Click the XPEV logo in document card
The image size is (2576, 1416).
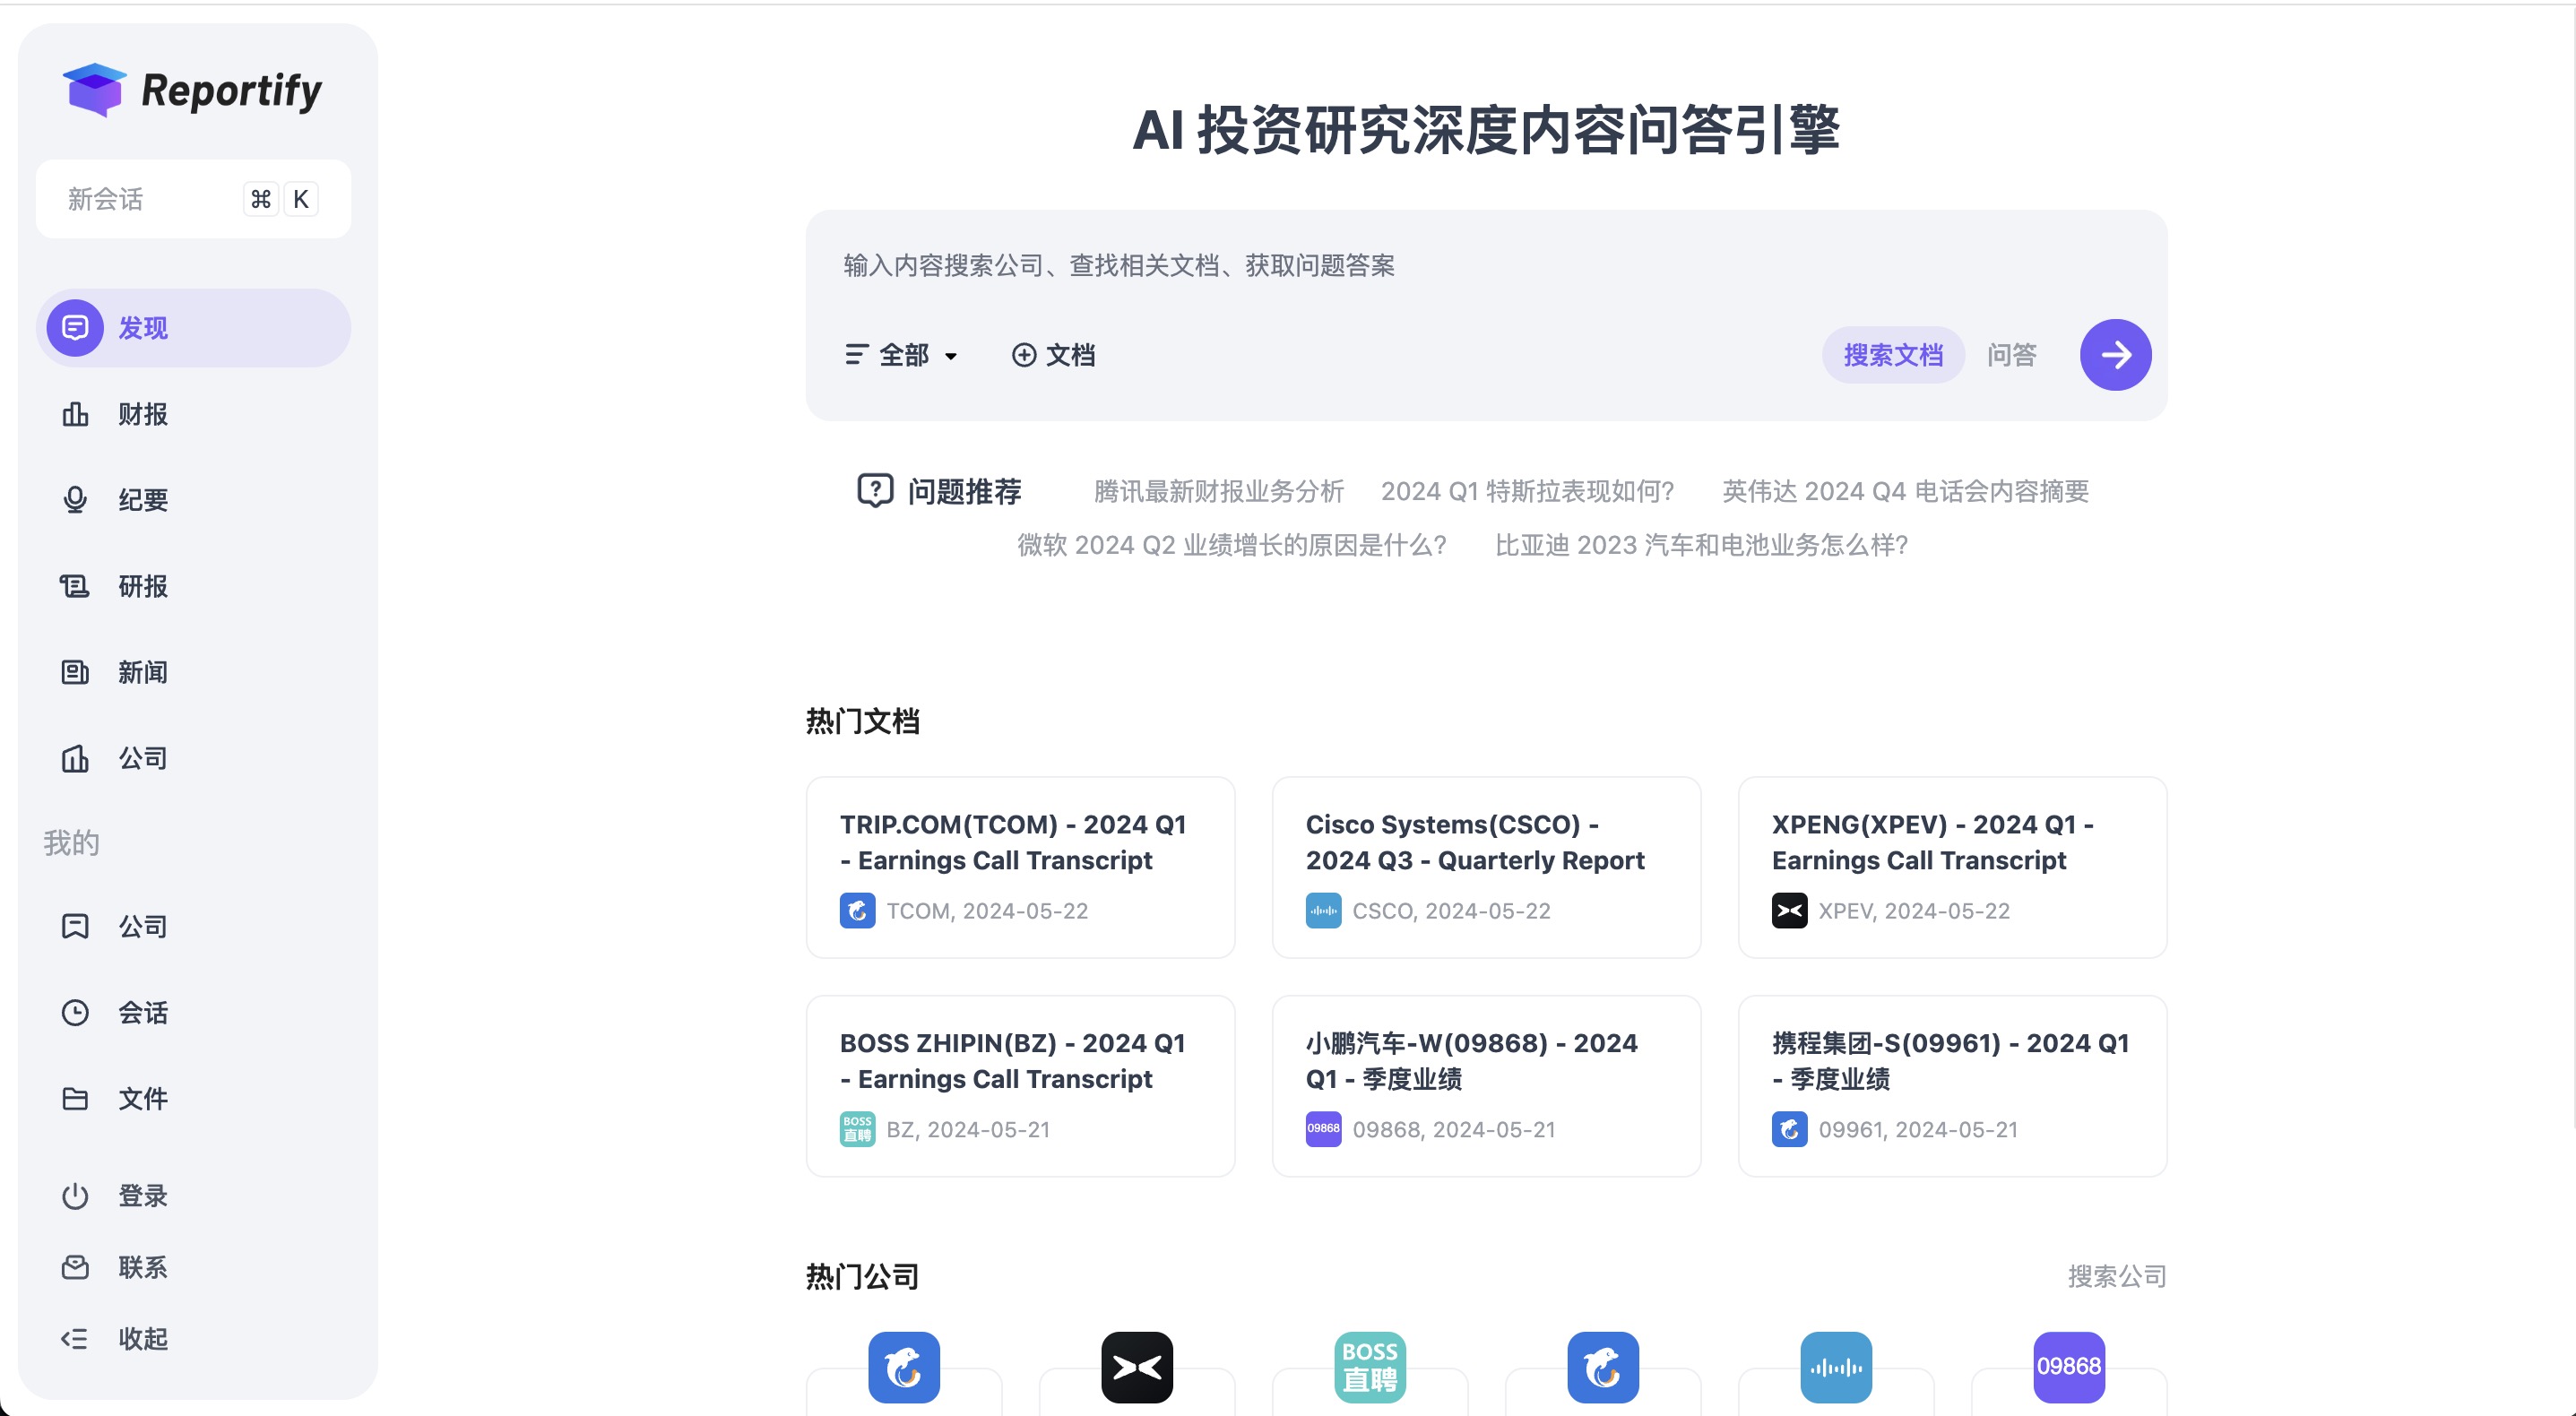(x=1790, y=911)
